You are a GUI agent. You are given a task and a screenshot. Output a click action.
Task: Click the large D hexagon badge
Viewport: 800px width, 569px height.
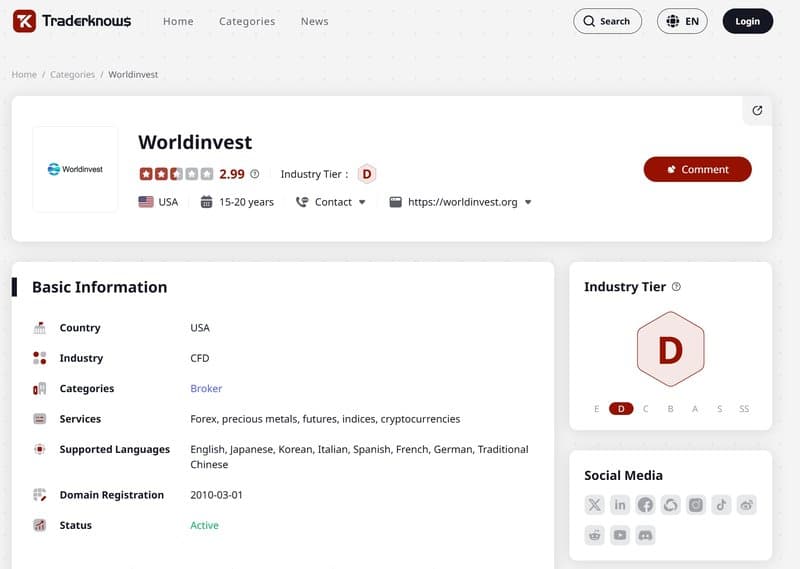point(670,349)
